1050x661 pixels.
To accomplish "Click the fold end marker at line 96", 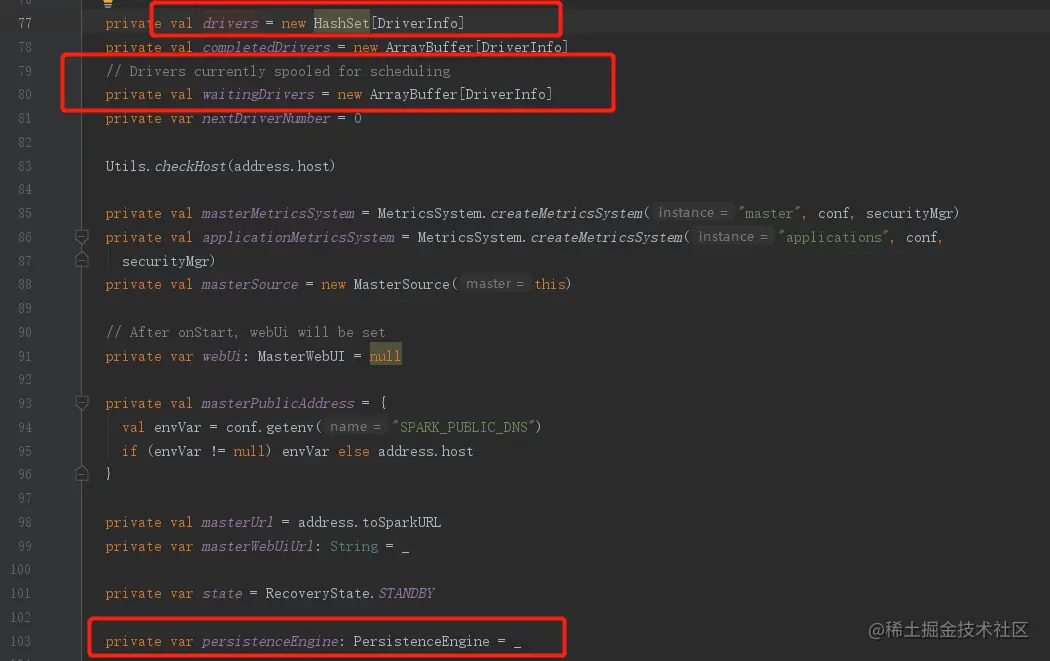I will (82, 473).
